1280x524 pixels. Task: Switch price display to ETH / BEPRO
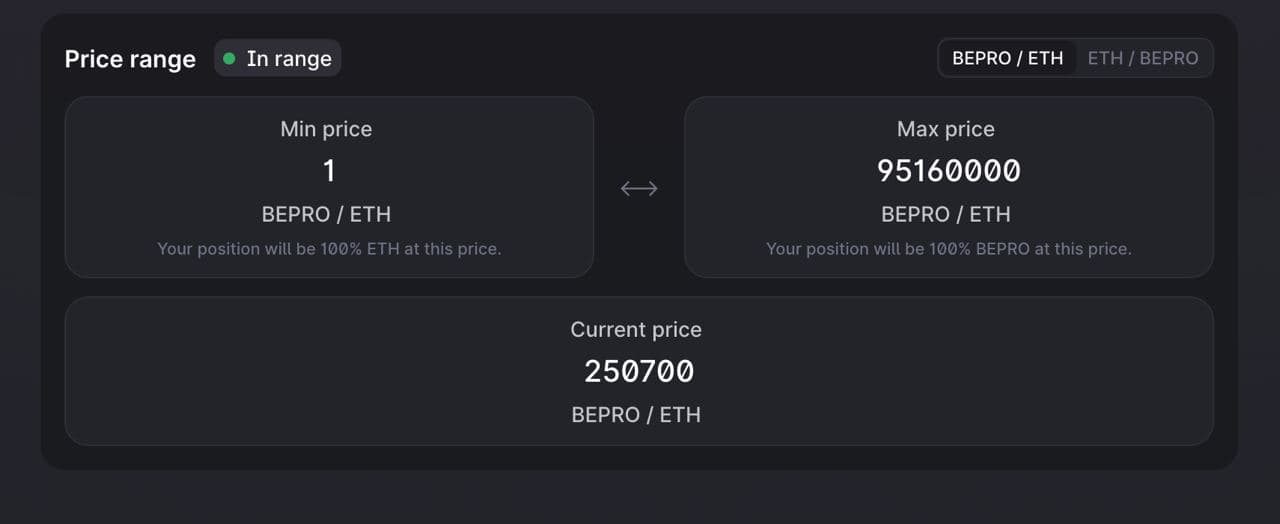point(1142,58)
